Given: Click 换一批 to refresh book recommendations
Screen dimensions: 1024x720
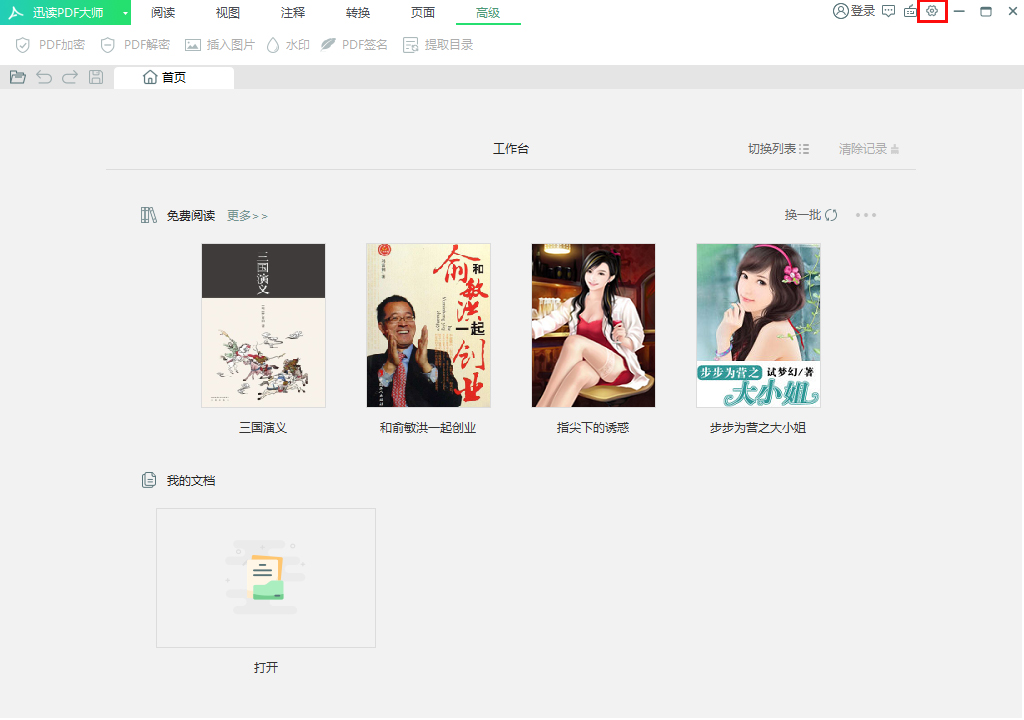Looking at the screenshot, I should point(806,214).
